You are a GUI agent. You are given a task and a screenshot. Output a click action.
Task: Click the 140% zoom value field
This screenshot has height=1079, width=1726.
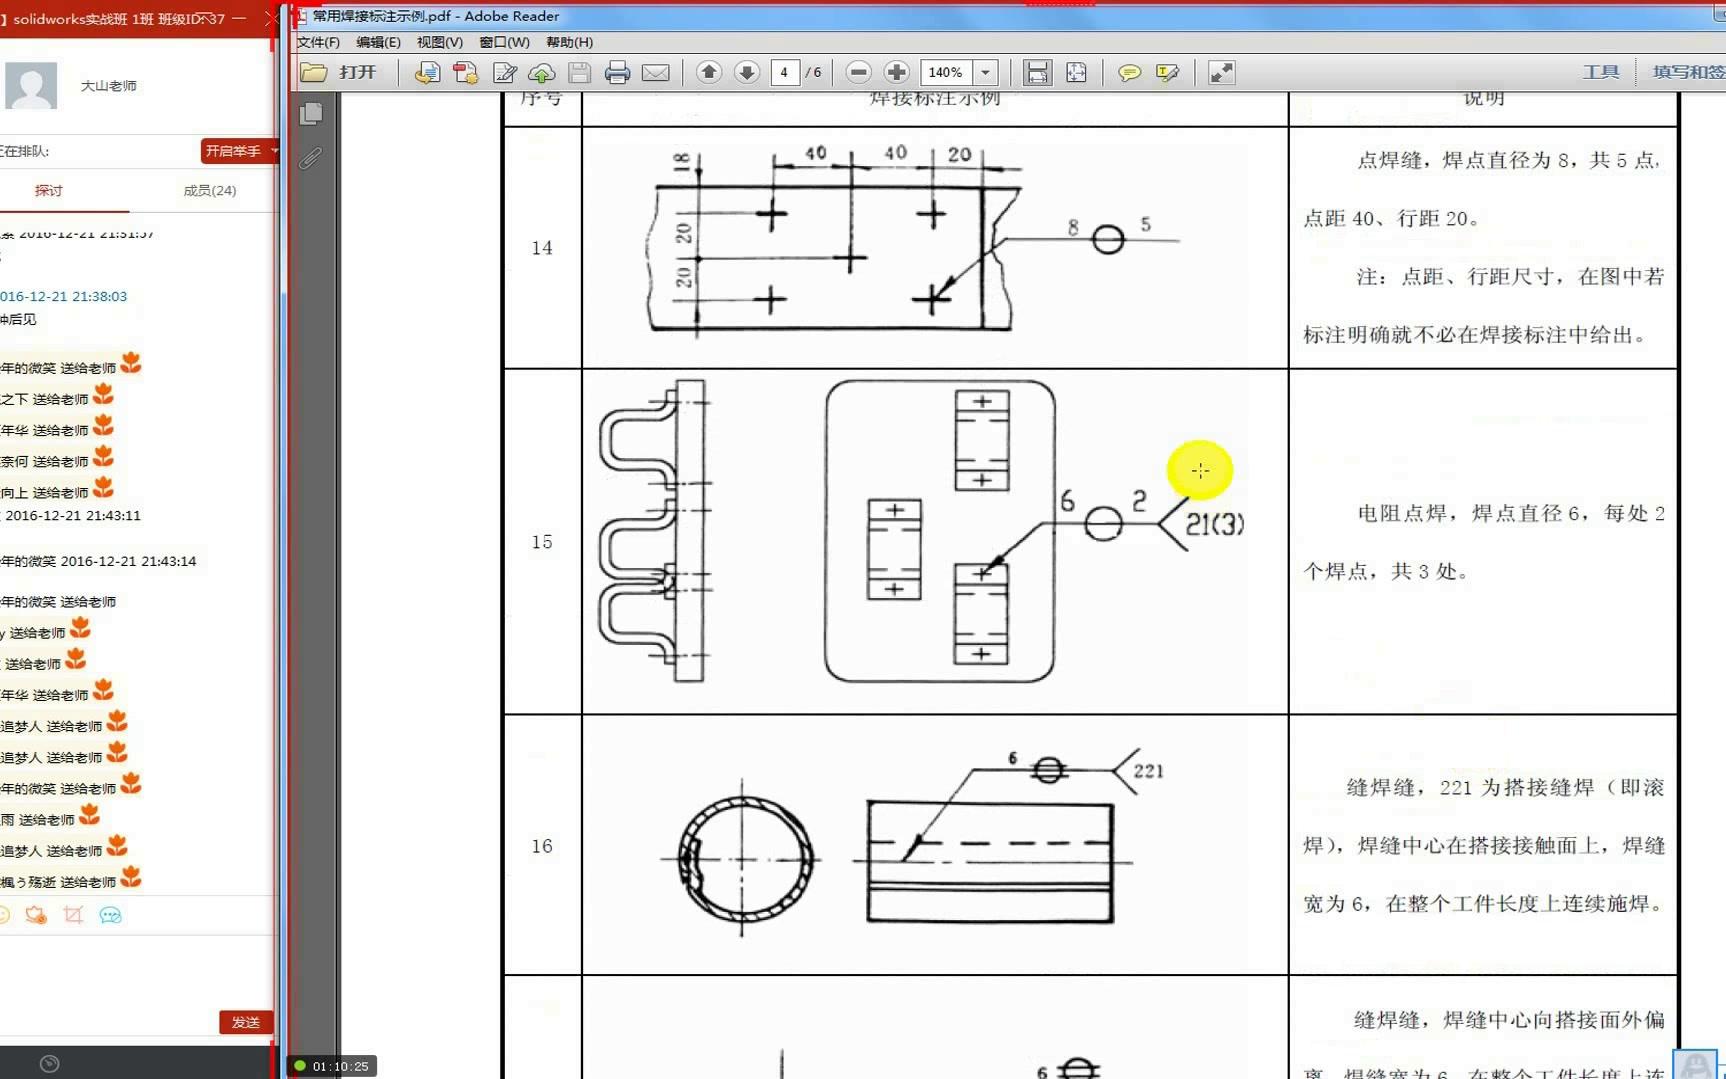tap(946, 72)
